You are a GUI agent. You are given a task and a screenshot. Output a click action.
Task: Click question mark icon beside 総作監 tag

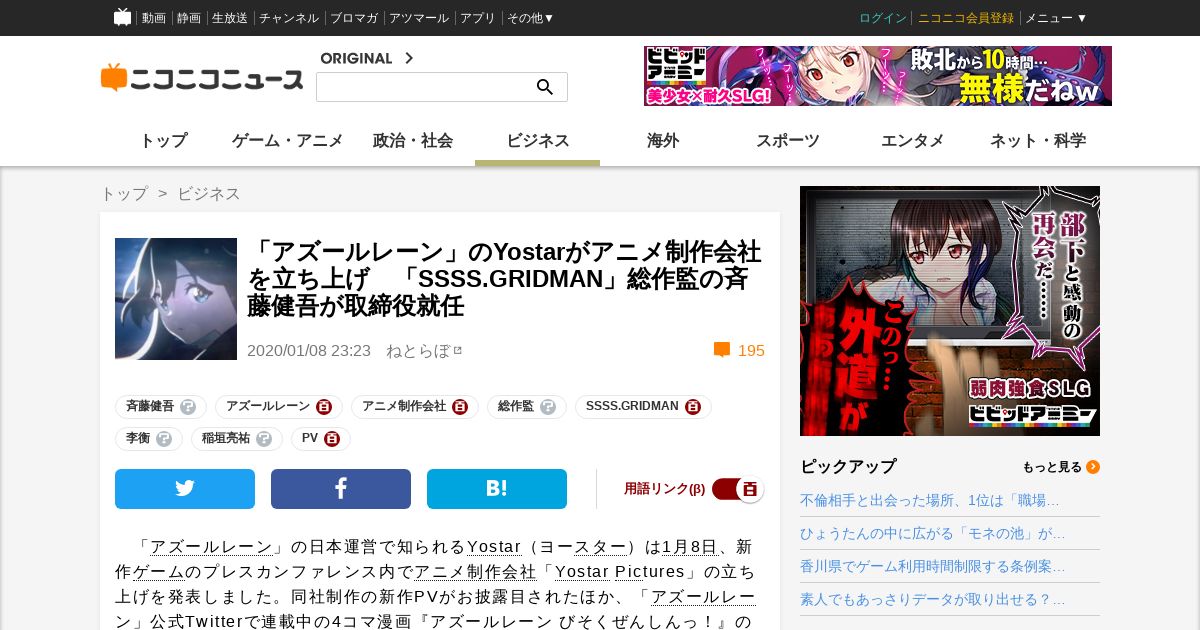548,407
